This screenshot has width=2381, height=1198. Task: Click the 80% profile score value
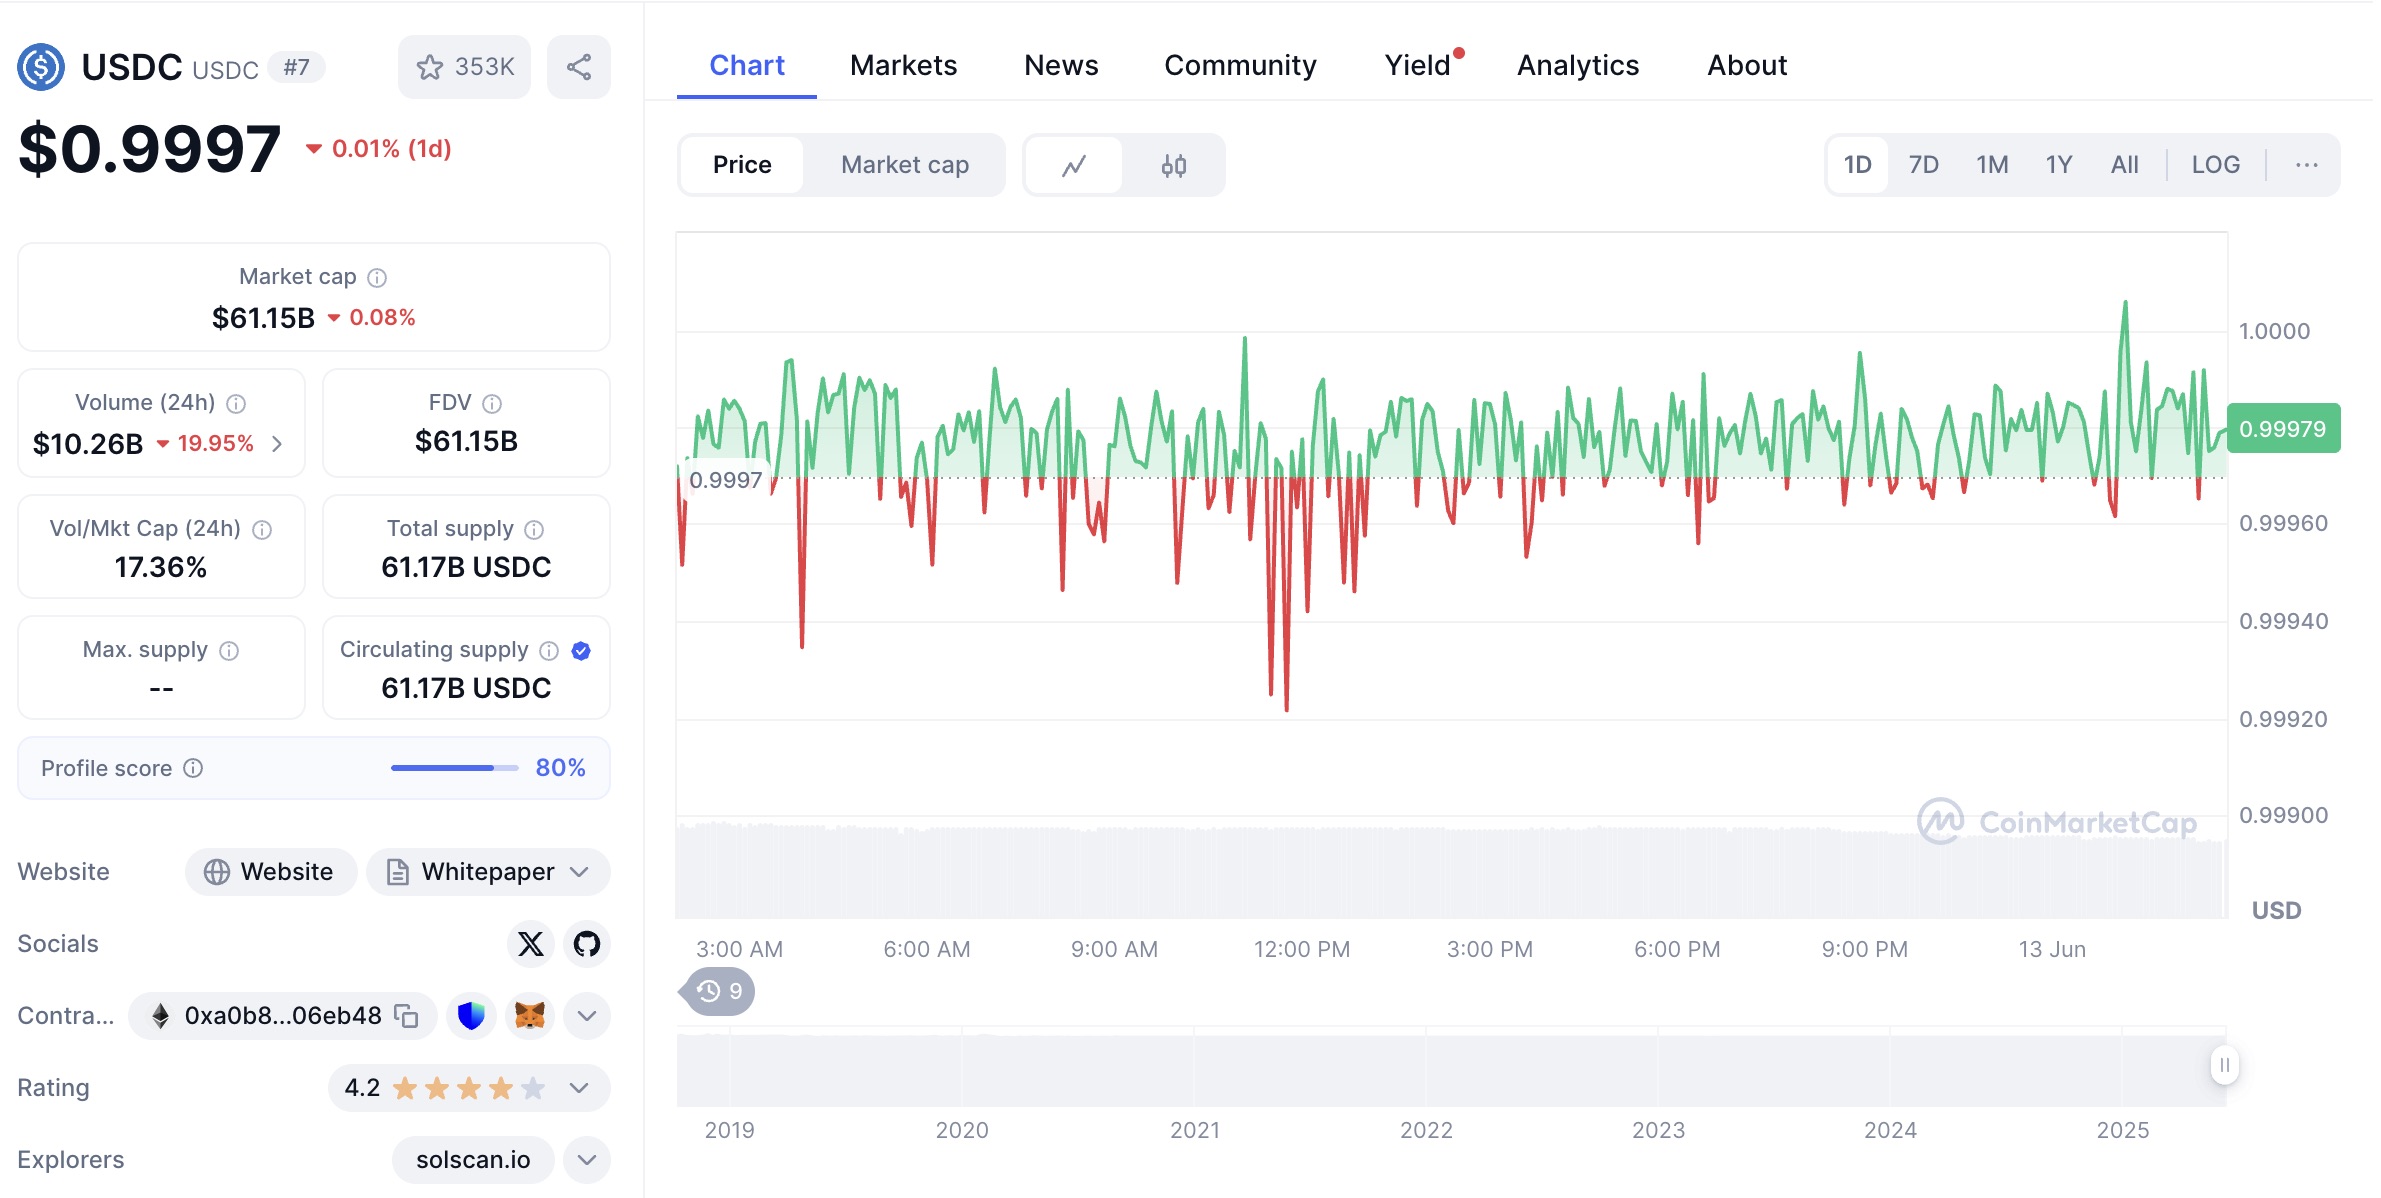[x=560, y=768]
